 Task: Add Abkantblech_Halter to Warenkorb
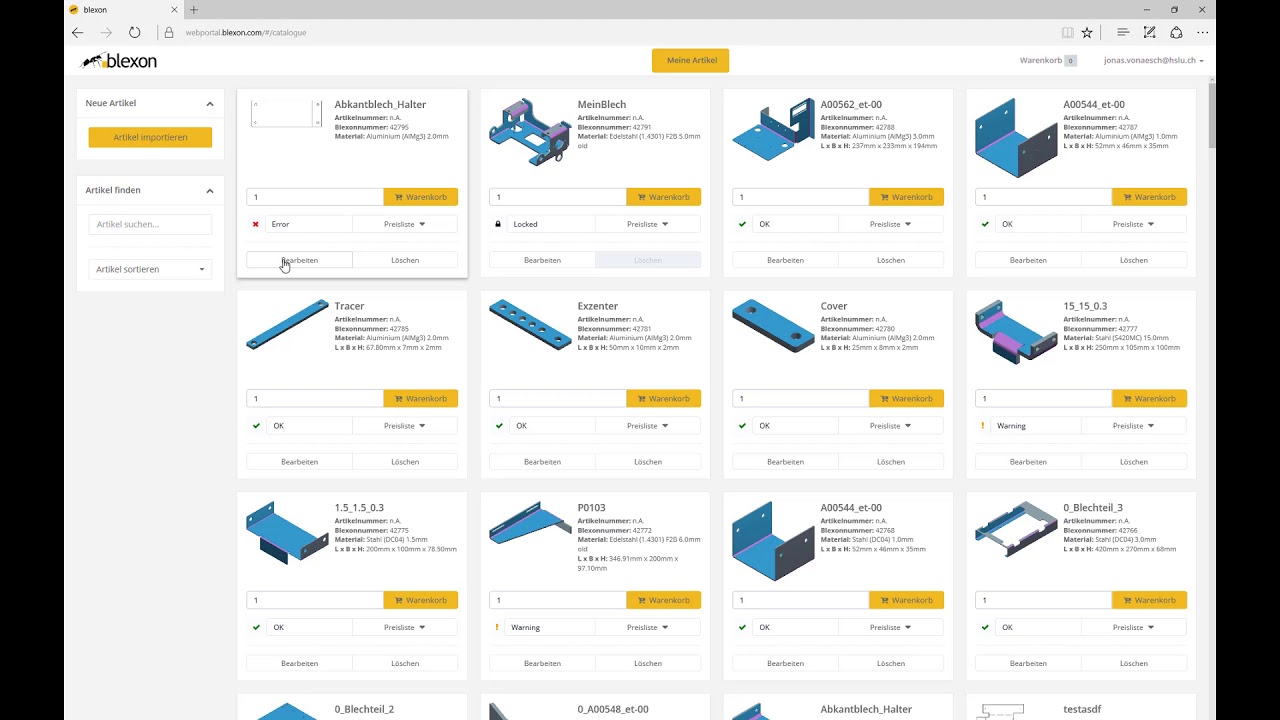(x=420, y=197)
